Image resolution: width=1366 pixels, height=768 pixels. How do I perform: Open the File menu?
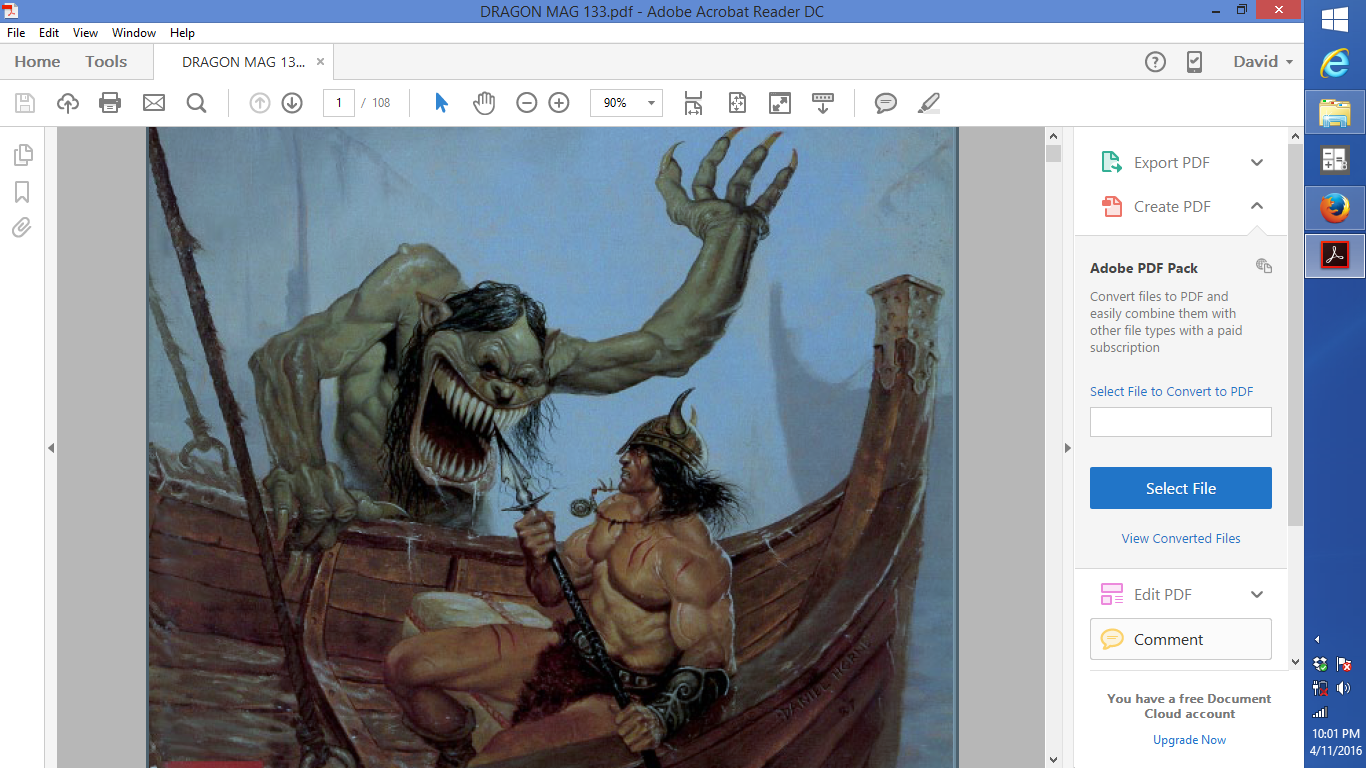16,33
